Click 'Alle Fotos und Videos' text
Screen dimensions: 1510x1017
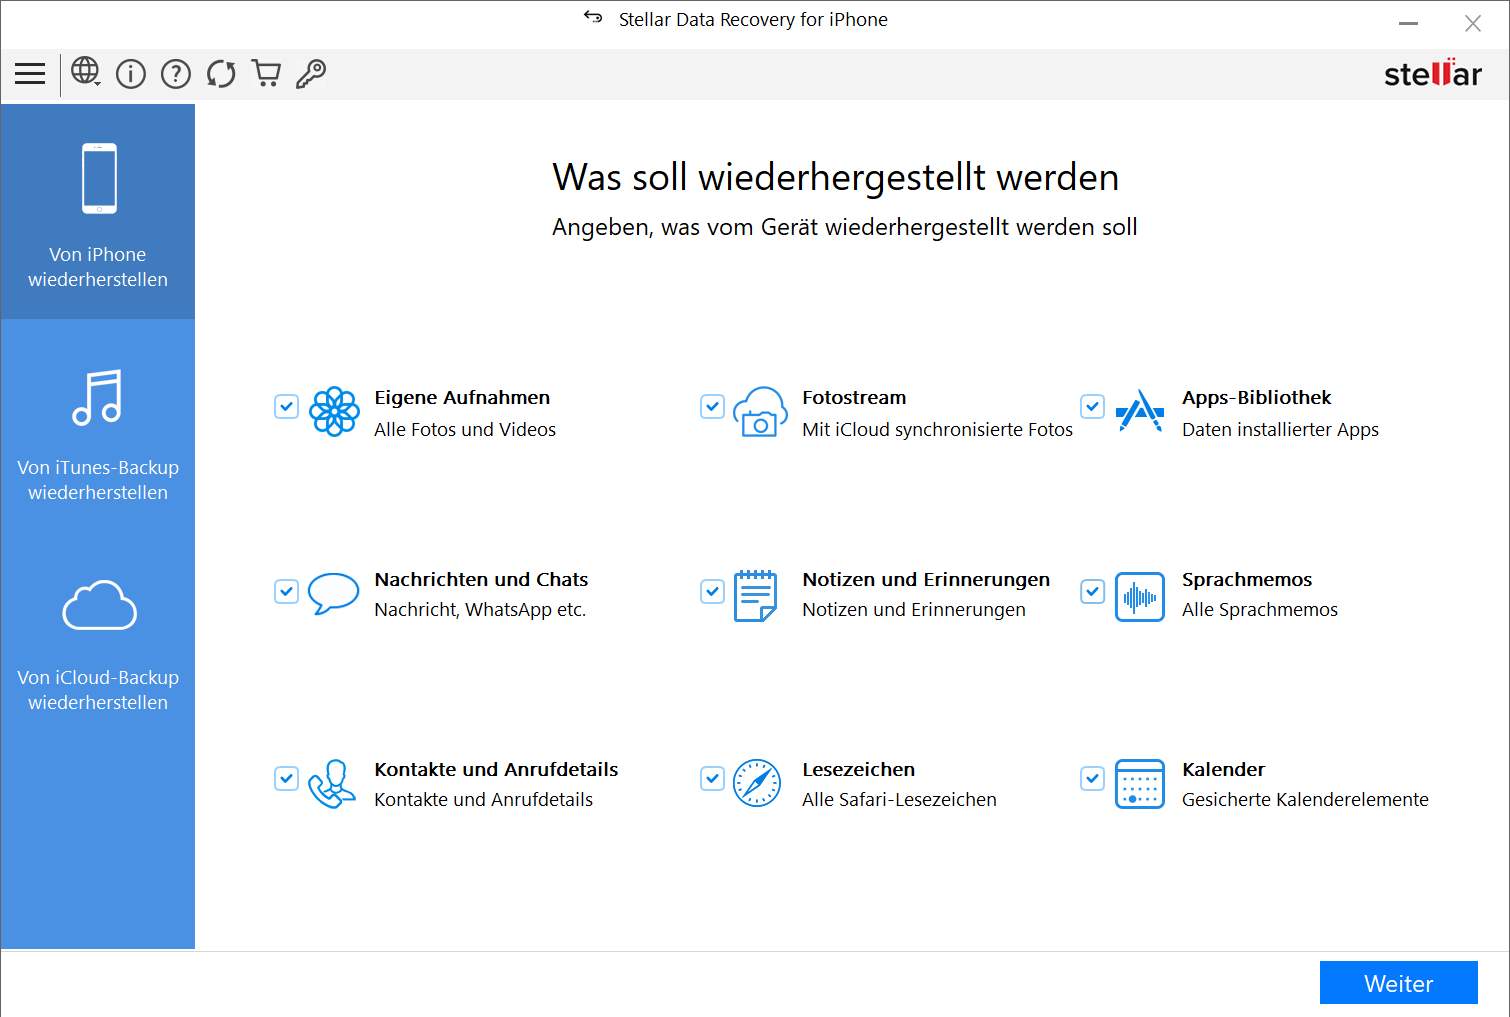[465, 429]
